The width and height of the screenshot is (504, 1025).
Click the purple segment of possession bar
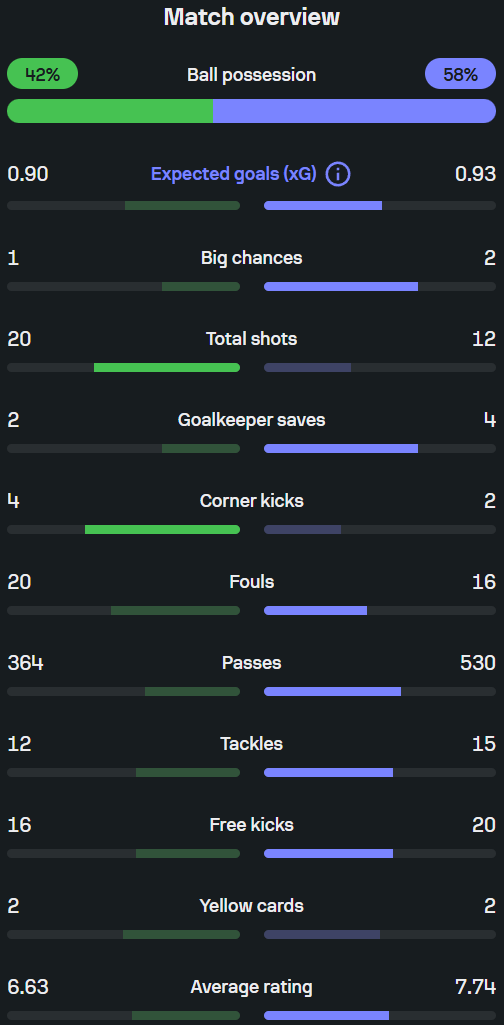[x=354, y=111]
